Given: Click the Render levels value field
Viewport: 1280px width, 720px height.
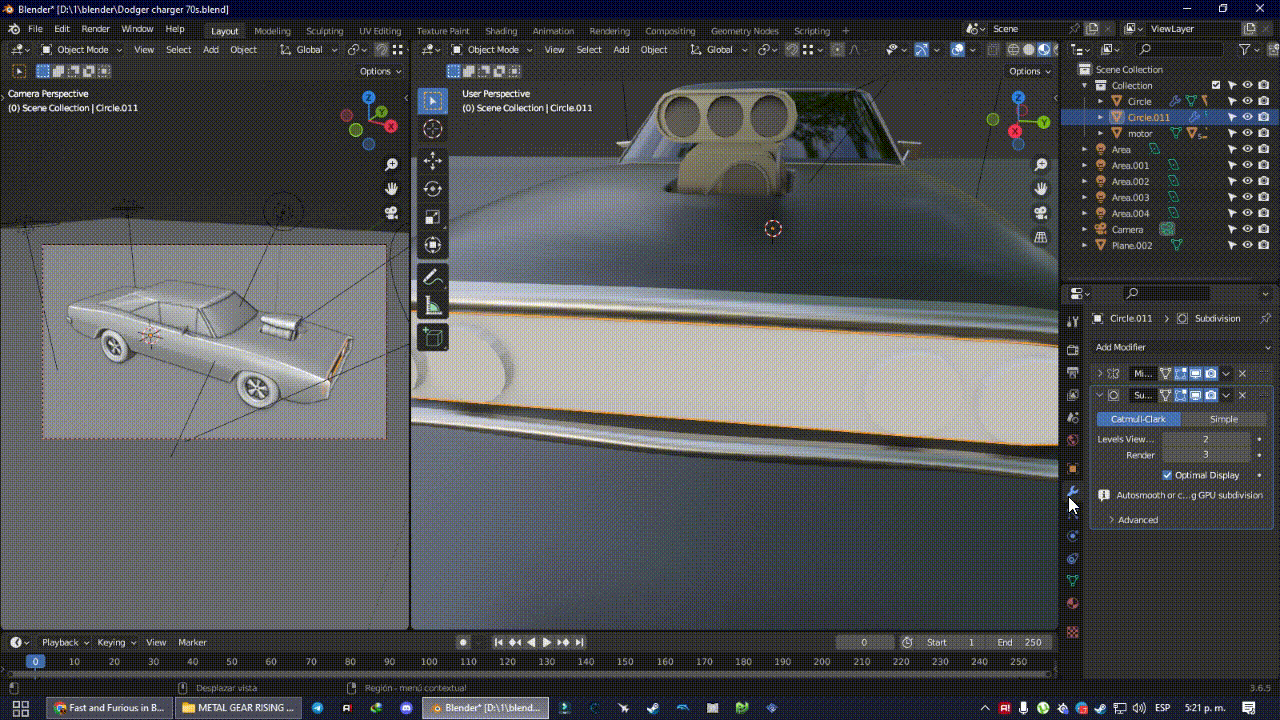Looking at the screenshot, I should point(1206,455).
